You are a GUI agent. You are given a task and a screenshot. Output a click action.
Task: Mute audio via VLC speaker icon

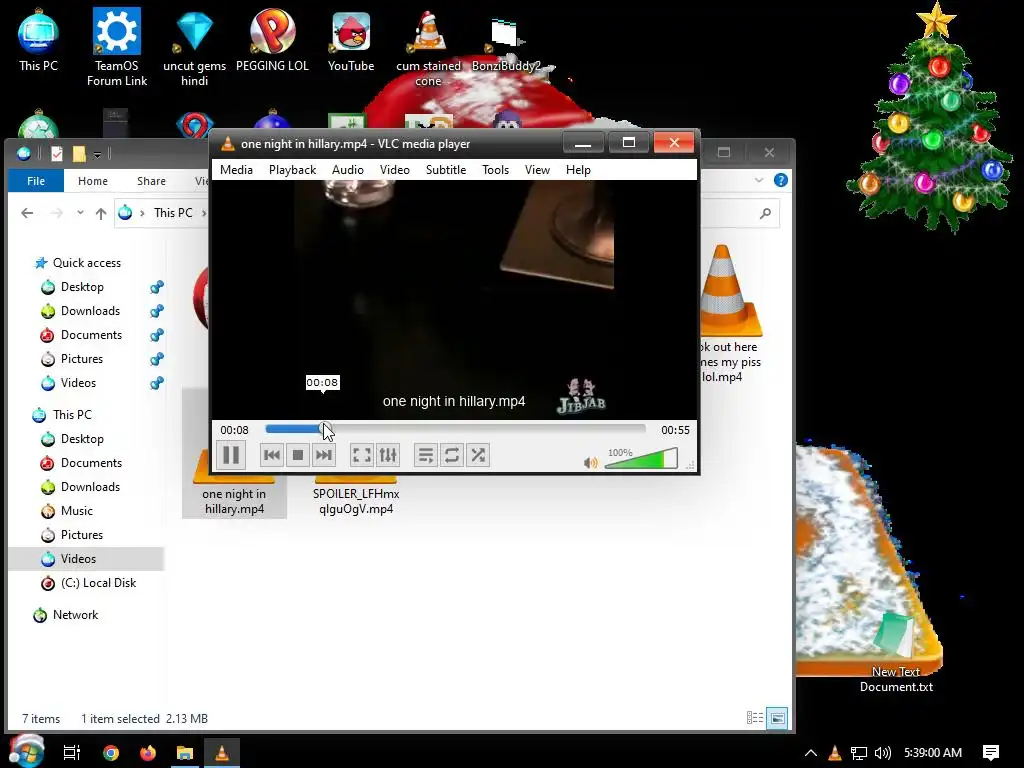tap(590, 462)
